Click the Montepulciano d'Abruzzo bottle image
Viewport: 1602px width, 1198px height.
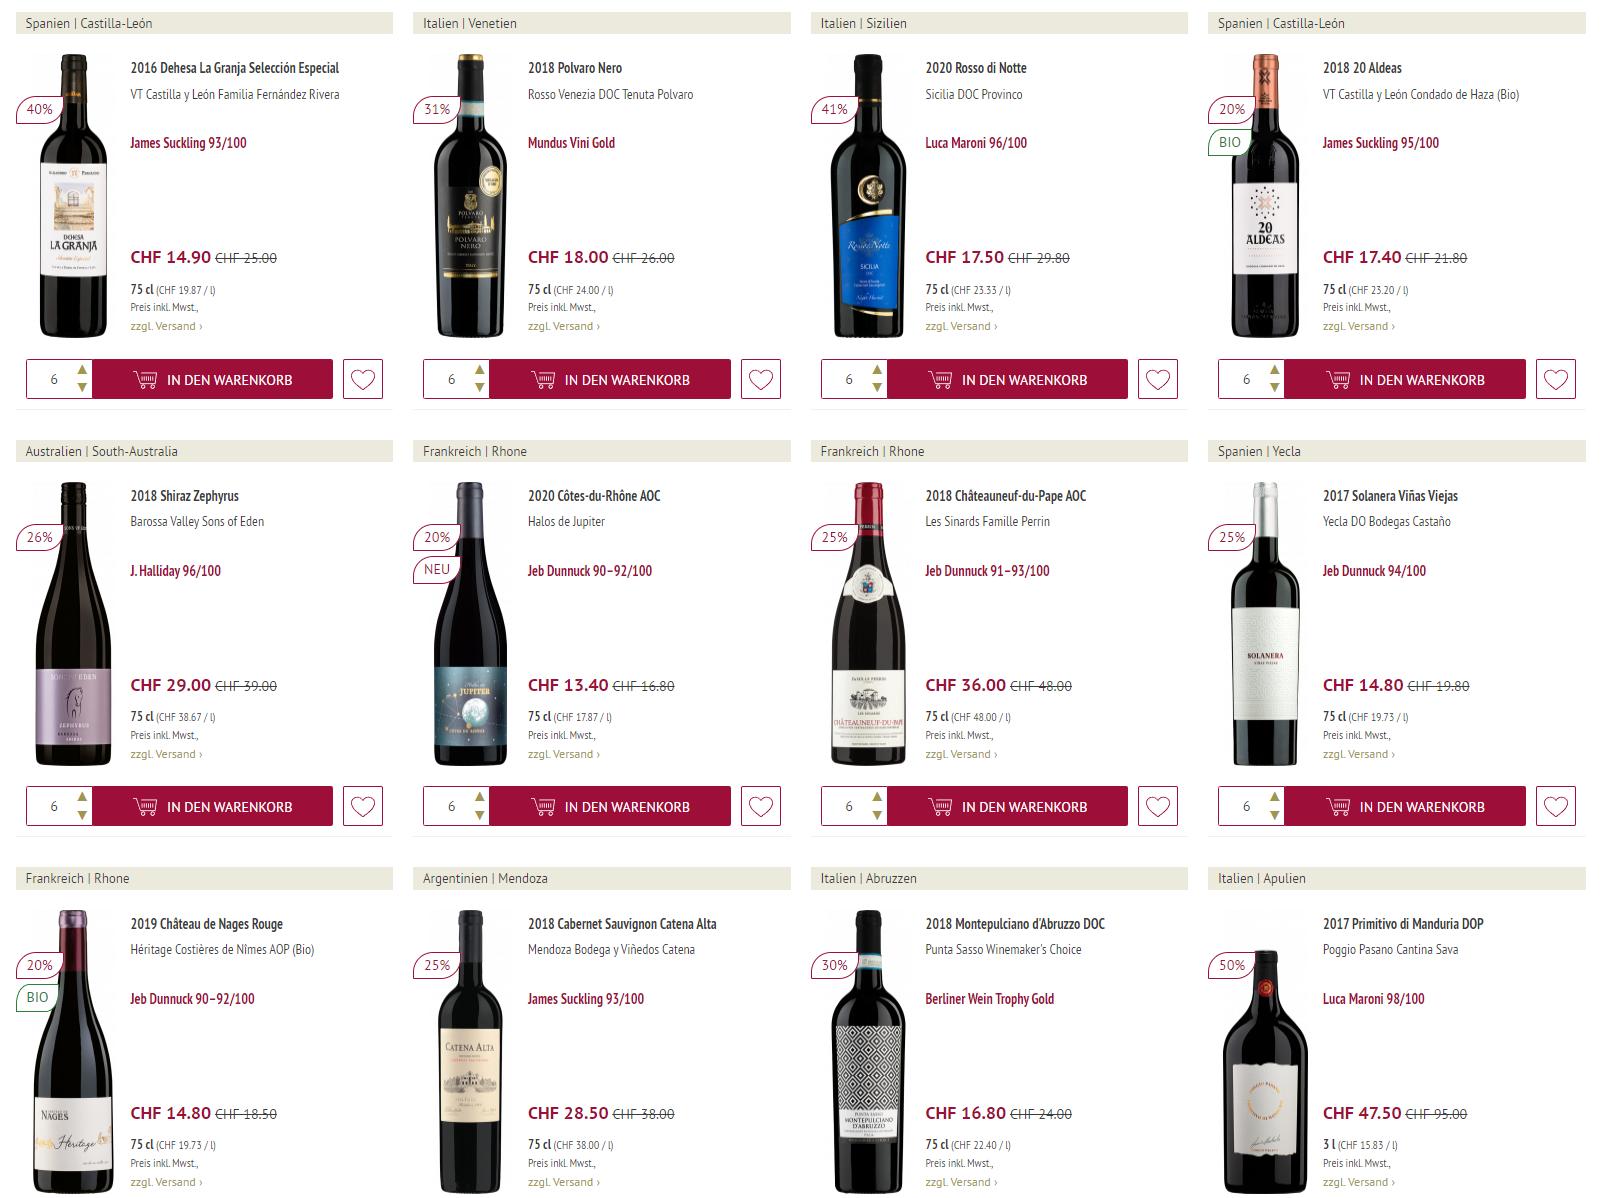pos(868,1050)
